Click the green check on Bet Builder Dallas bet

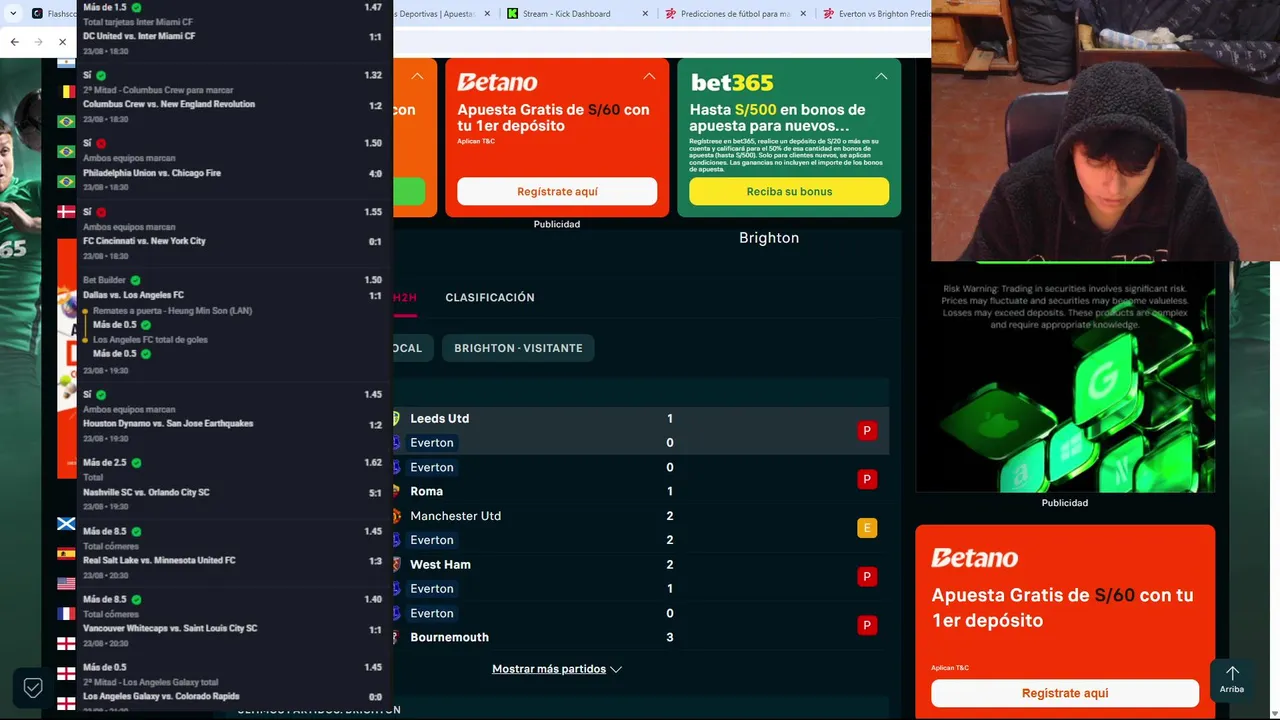pyautogui.click(x=135, y=280)
